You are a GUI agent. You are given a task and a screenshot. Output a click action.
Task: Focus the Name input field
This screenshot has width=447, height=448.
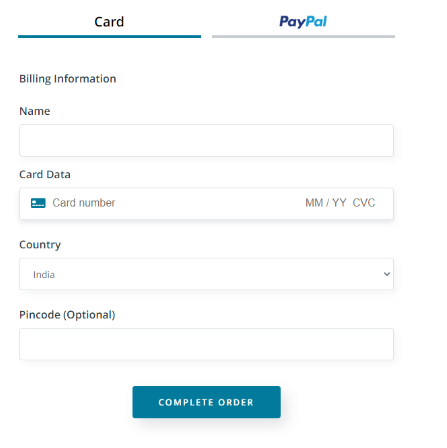click(206, 140)
